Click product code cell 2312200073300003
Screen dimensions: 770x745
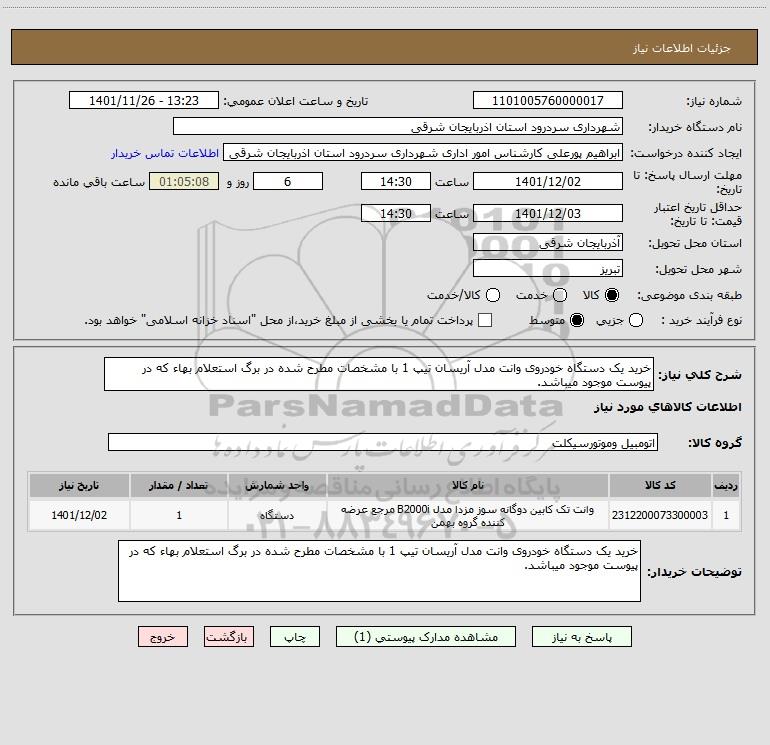tap(660, 515)
